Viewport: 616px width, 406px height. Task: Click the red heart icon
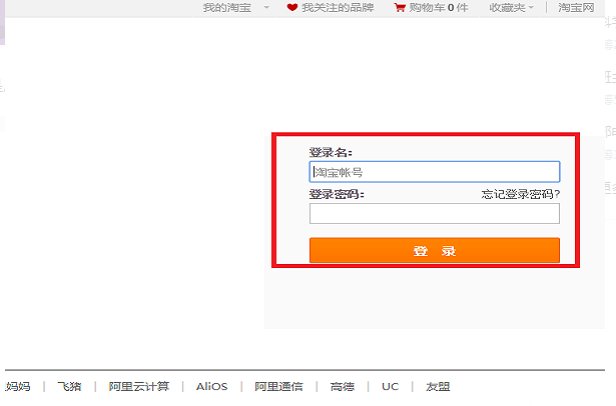pos(292,7)
